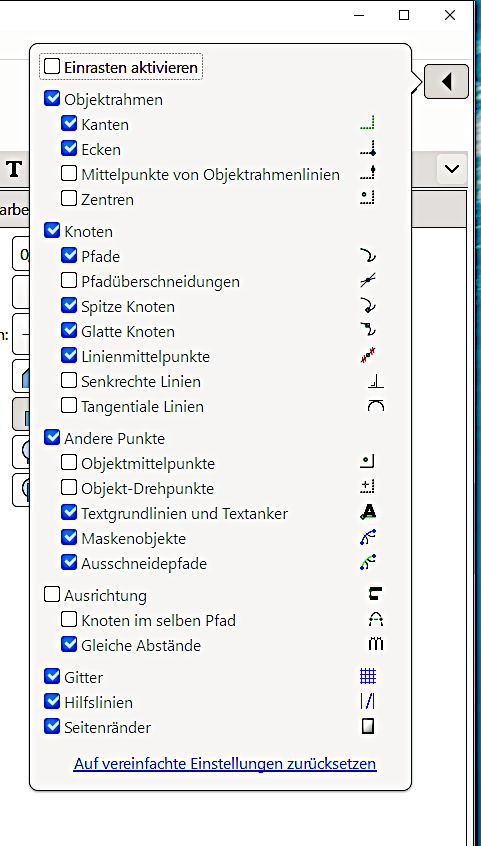Click the Gleiche Abstände spacing icon

tap(376, 645)
